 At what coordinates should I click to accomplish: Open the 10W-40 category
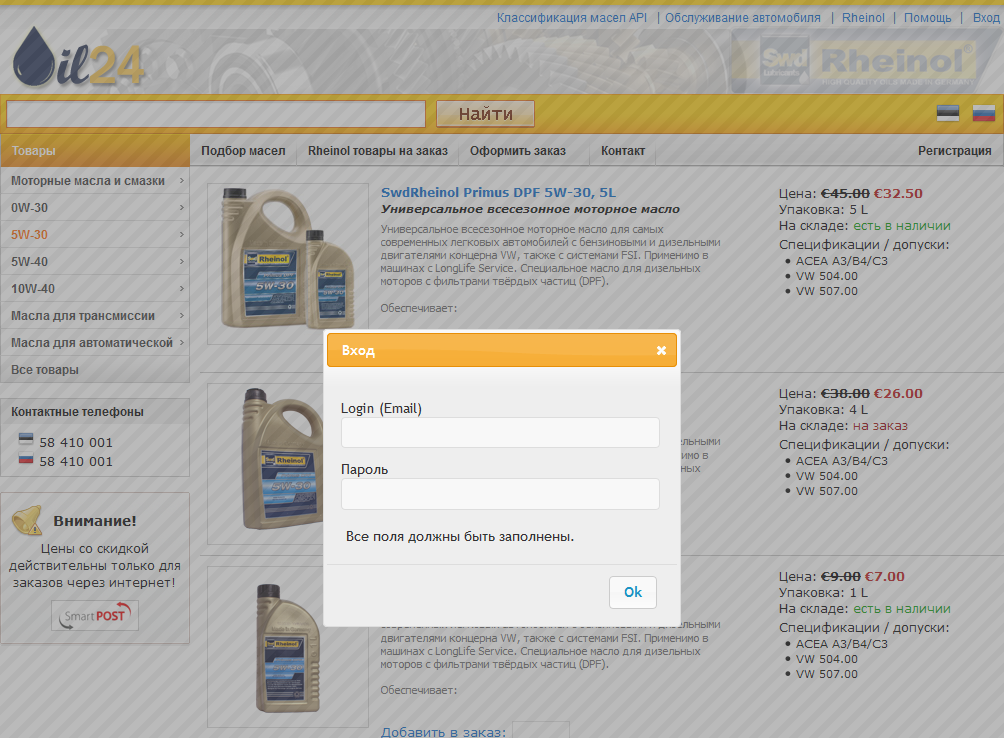pyautogui.click(x=95, y=288)
